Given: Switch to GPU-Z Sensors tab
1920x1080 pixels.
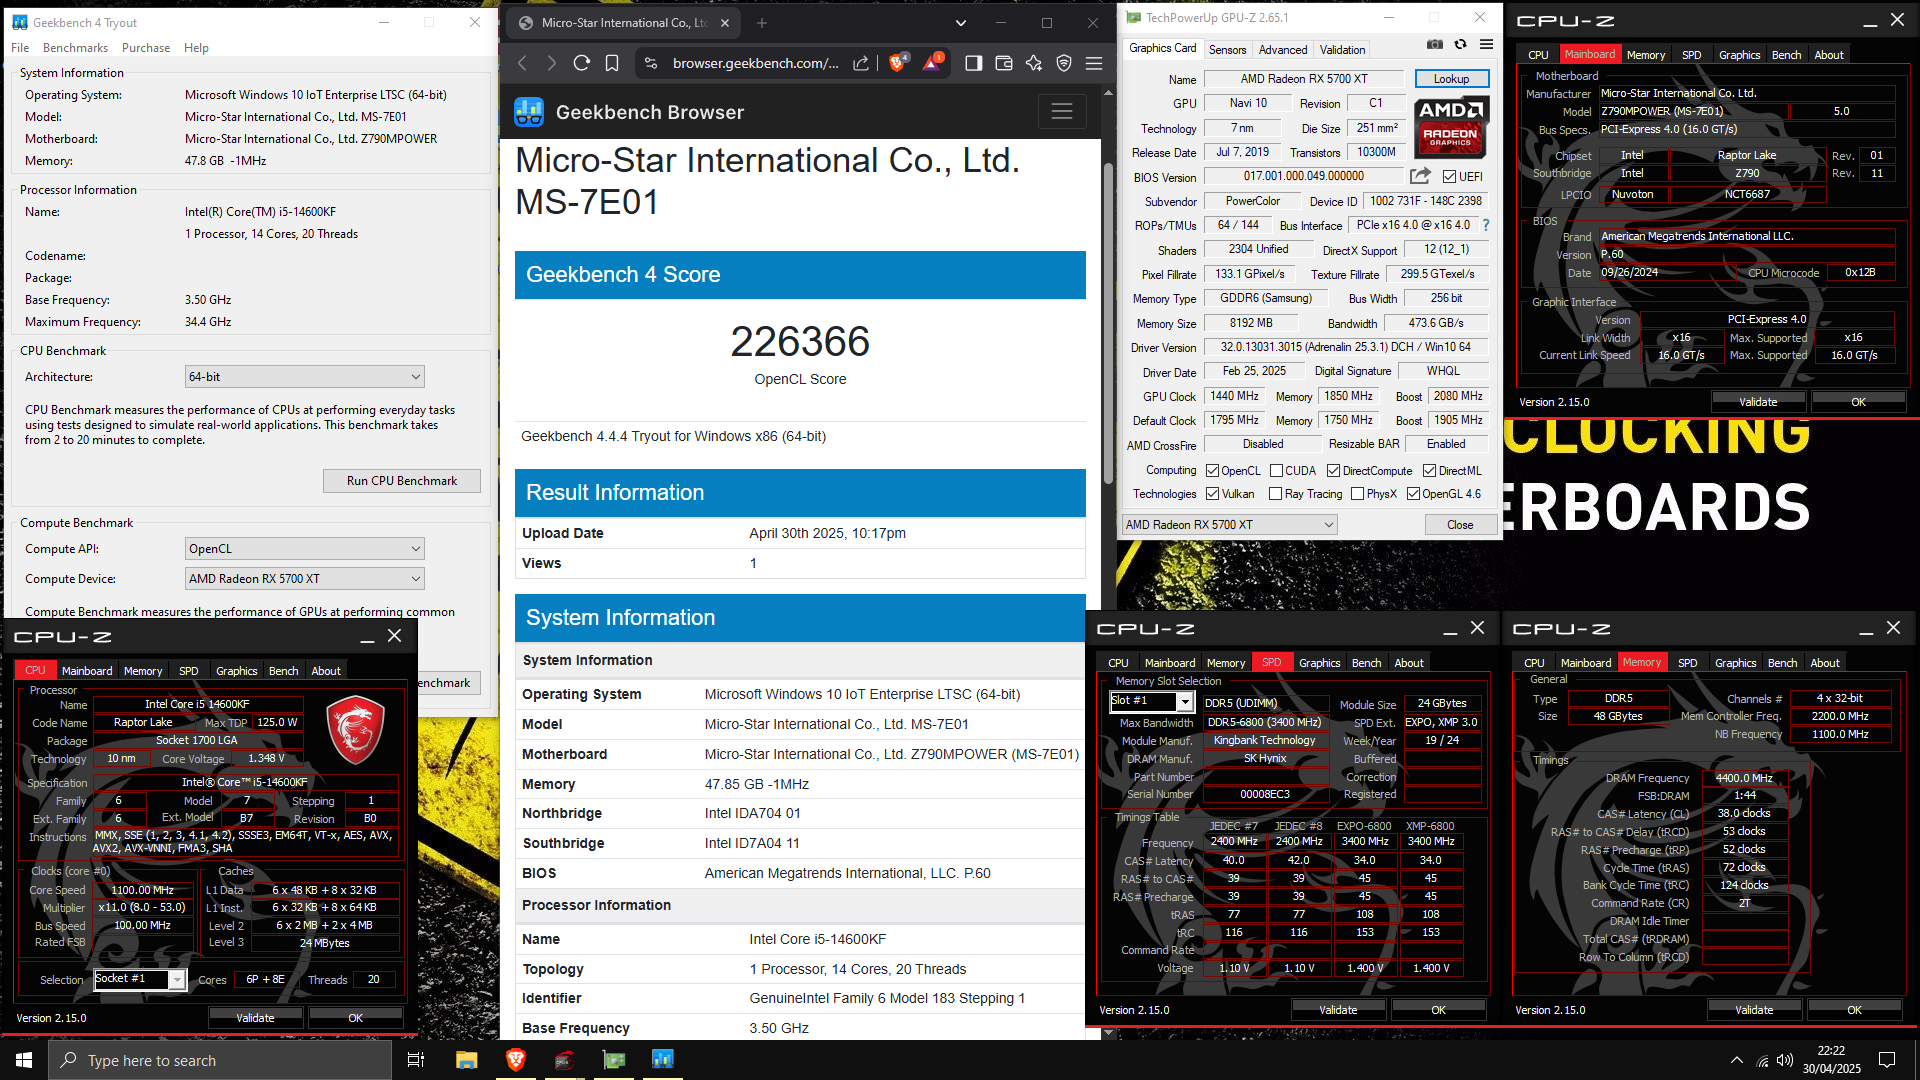Looking at the screenshot, I should pos(1227,50).
